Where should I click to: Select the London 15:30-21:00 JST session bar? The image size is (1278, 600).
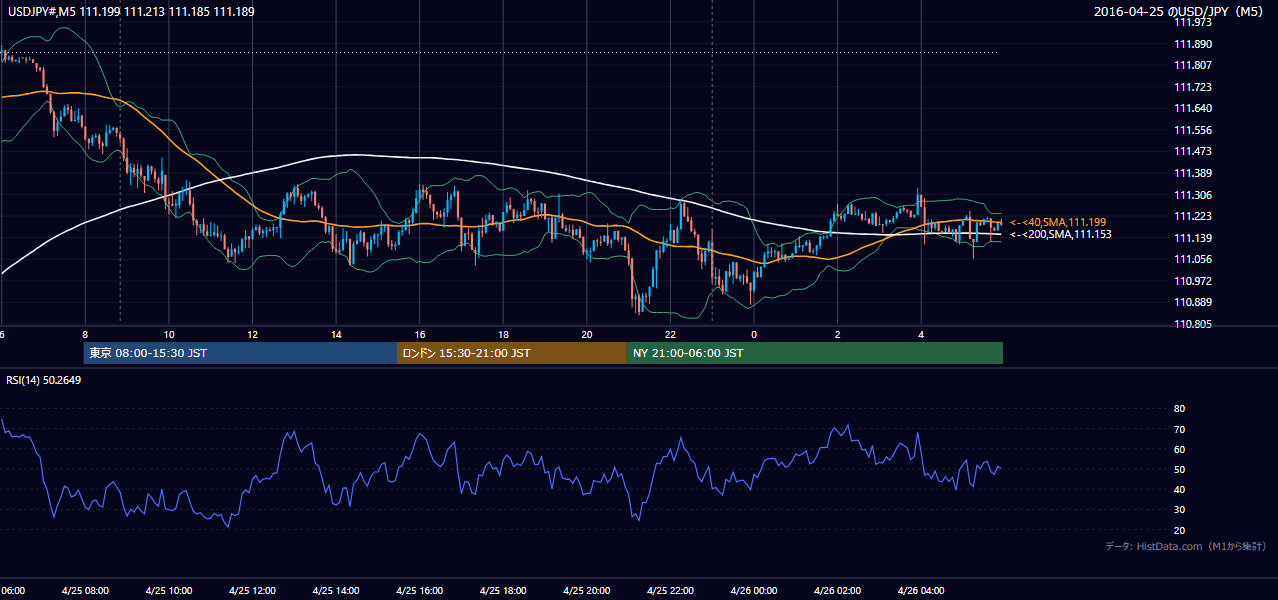(x=512, y=353)
